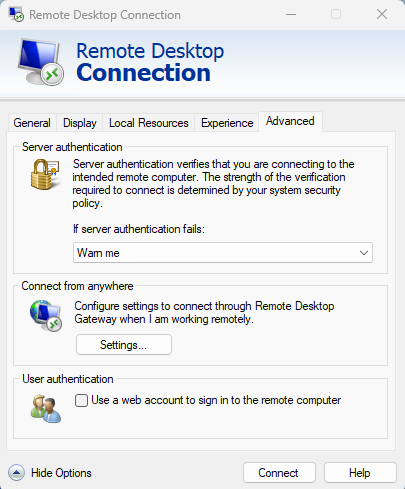Go to the Experience tab
The width and height of the screenshot is (405, 489).
pyautogui.click(x=227, y=123)
